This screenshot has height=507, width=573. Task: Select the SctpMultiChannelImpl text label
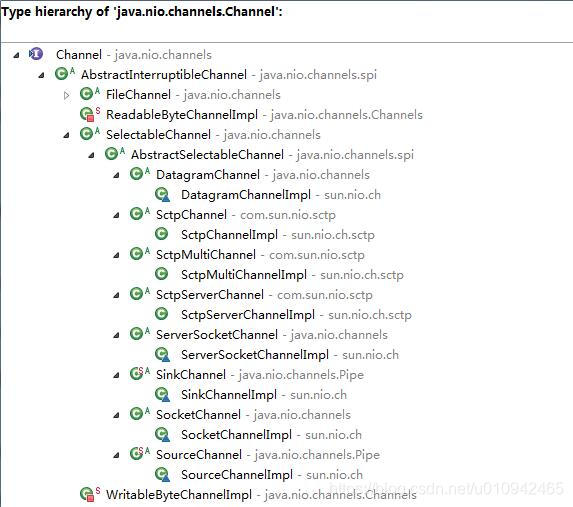244,275
